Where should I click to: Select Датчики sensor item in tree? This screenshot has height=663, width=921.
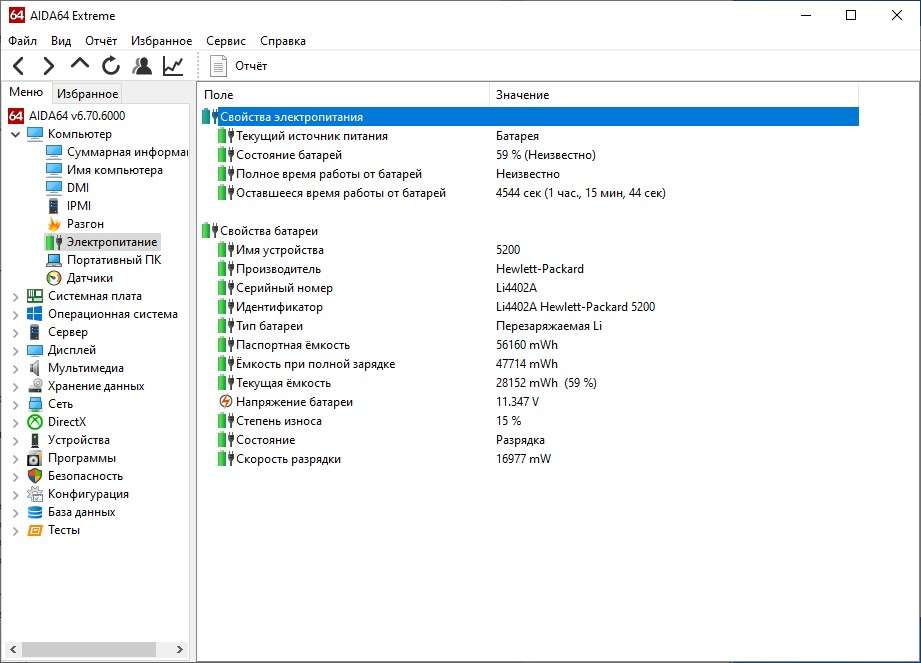[89, 278]
